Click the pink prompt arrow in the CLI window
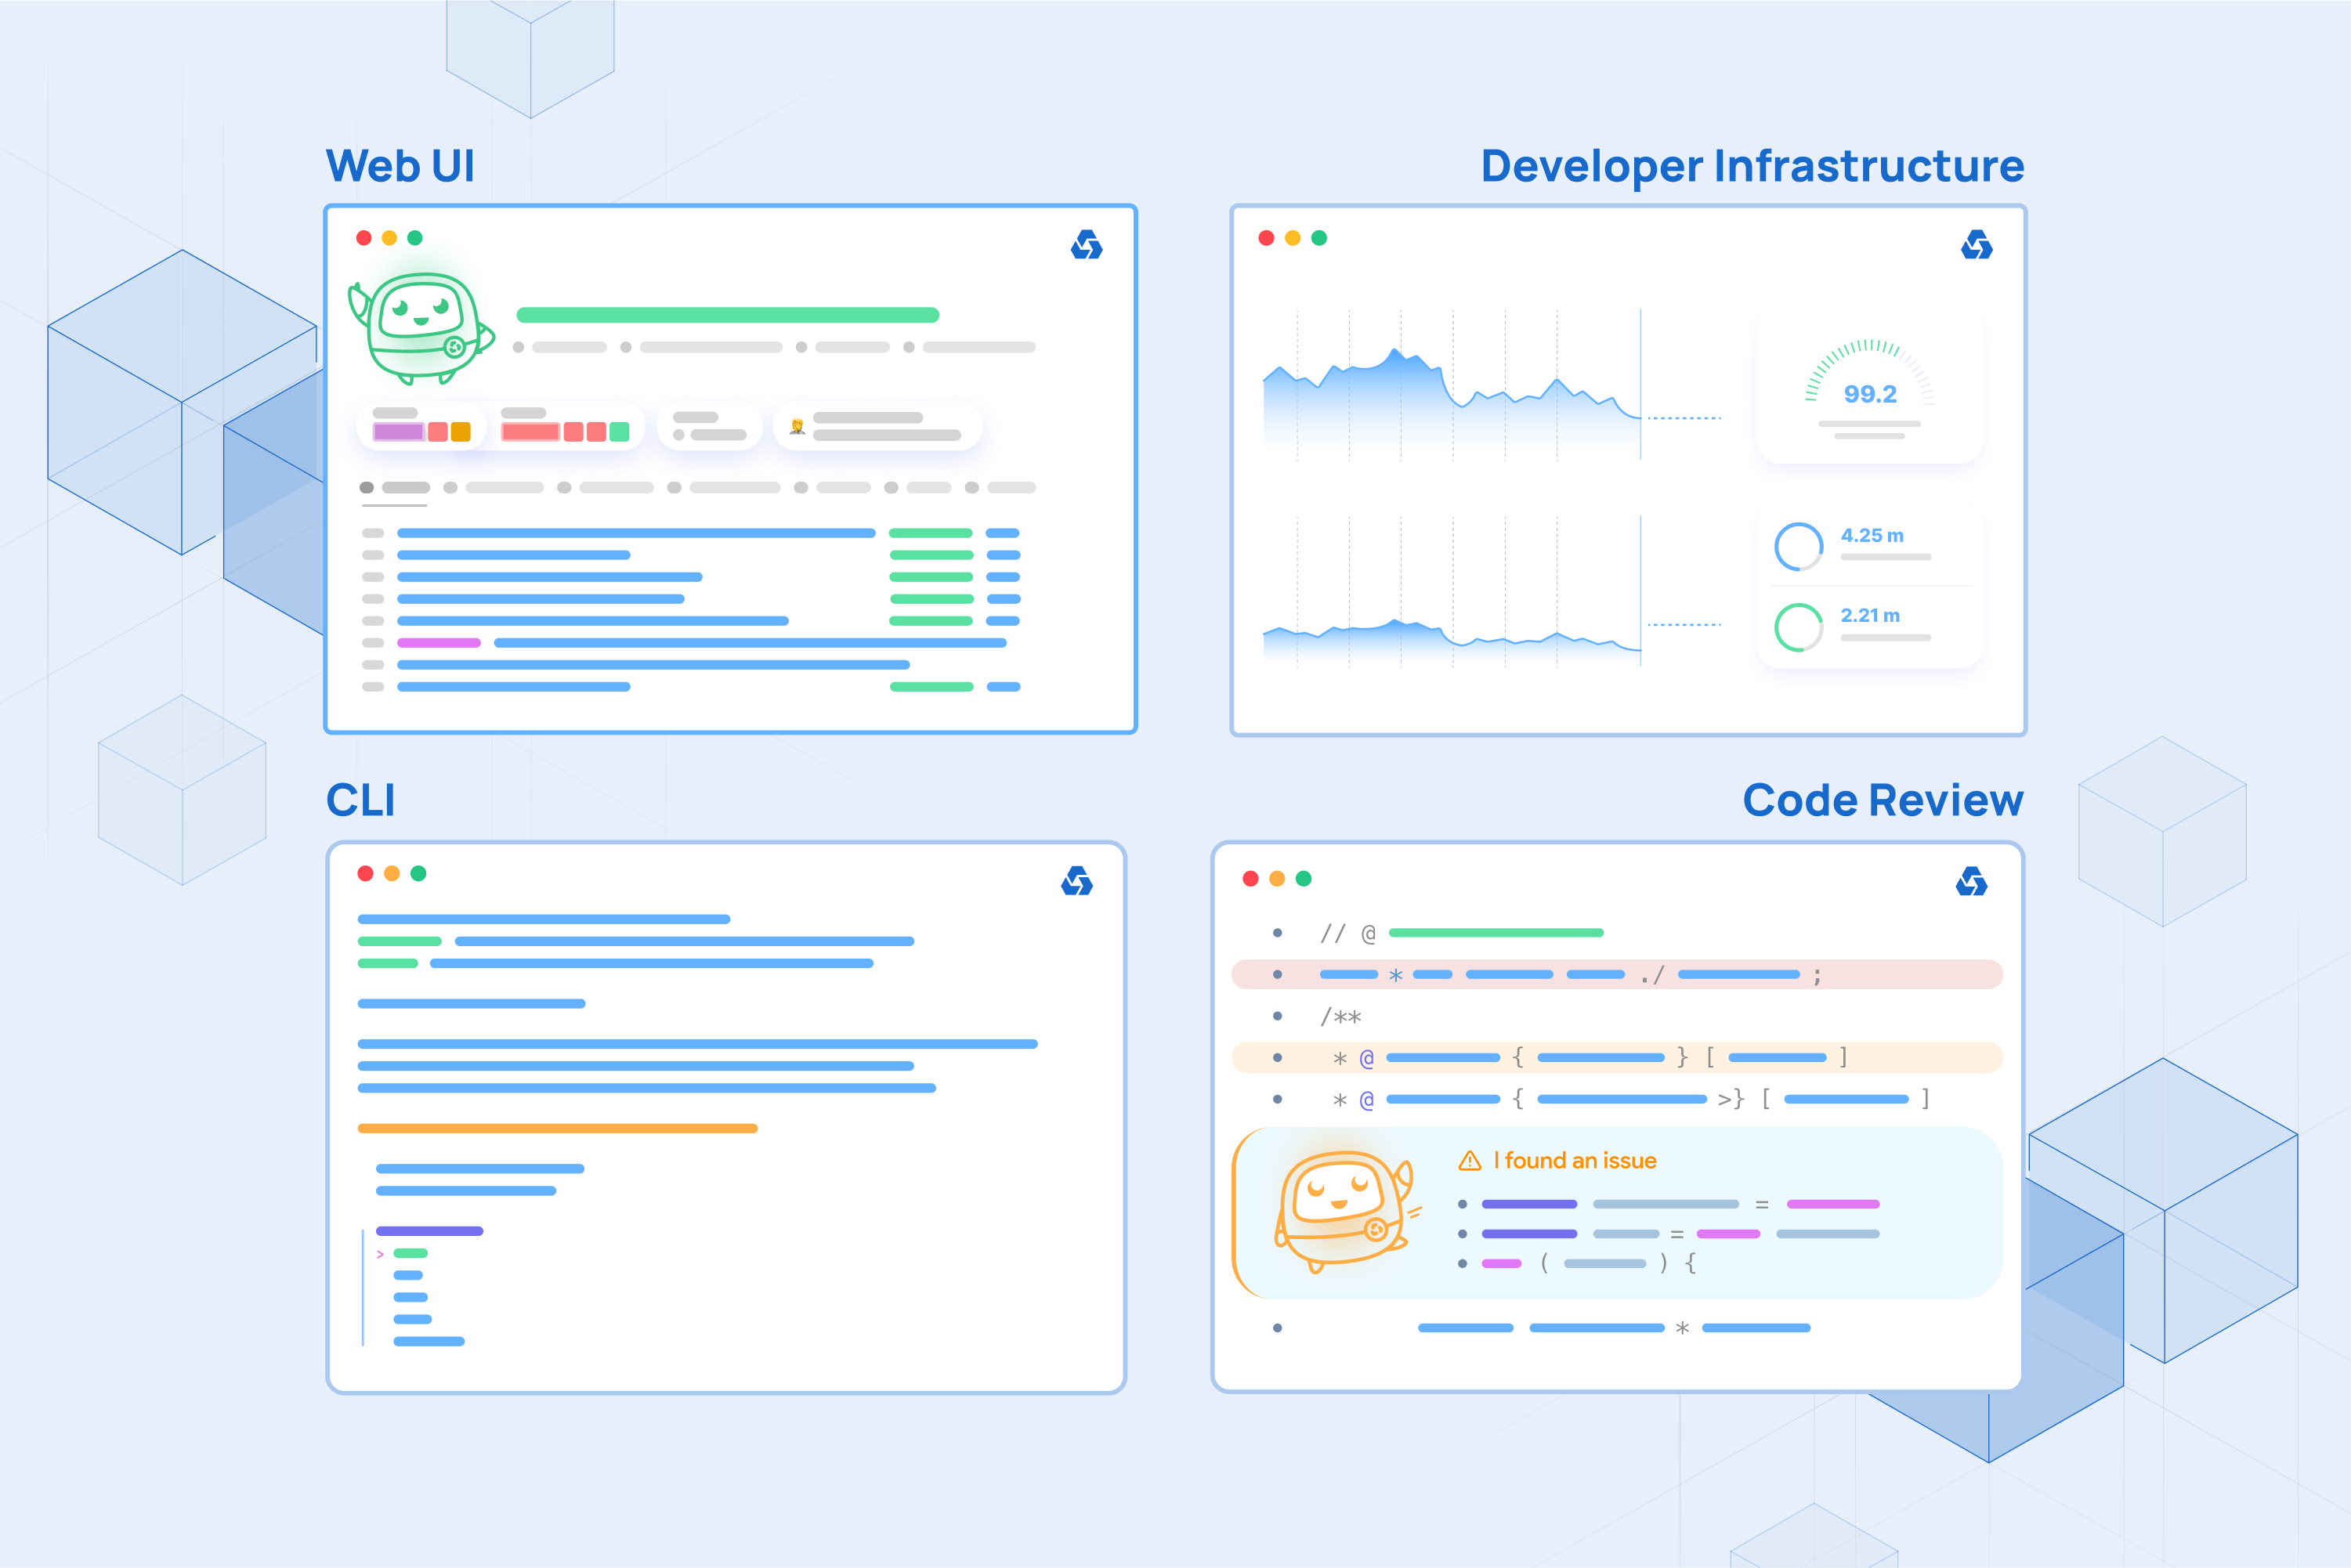Screen dimensions: 2351x1568 380,1254
